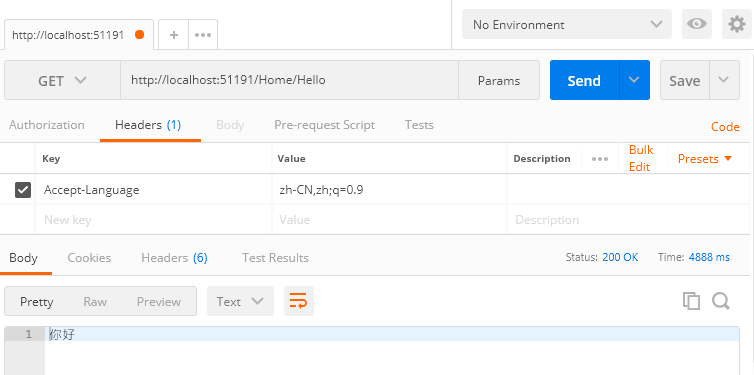754x375 pixels.
Task: Open a new request tab with plus icon
Action: click(174, 35)
